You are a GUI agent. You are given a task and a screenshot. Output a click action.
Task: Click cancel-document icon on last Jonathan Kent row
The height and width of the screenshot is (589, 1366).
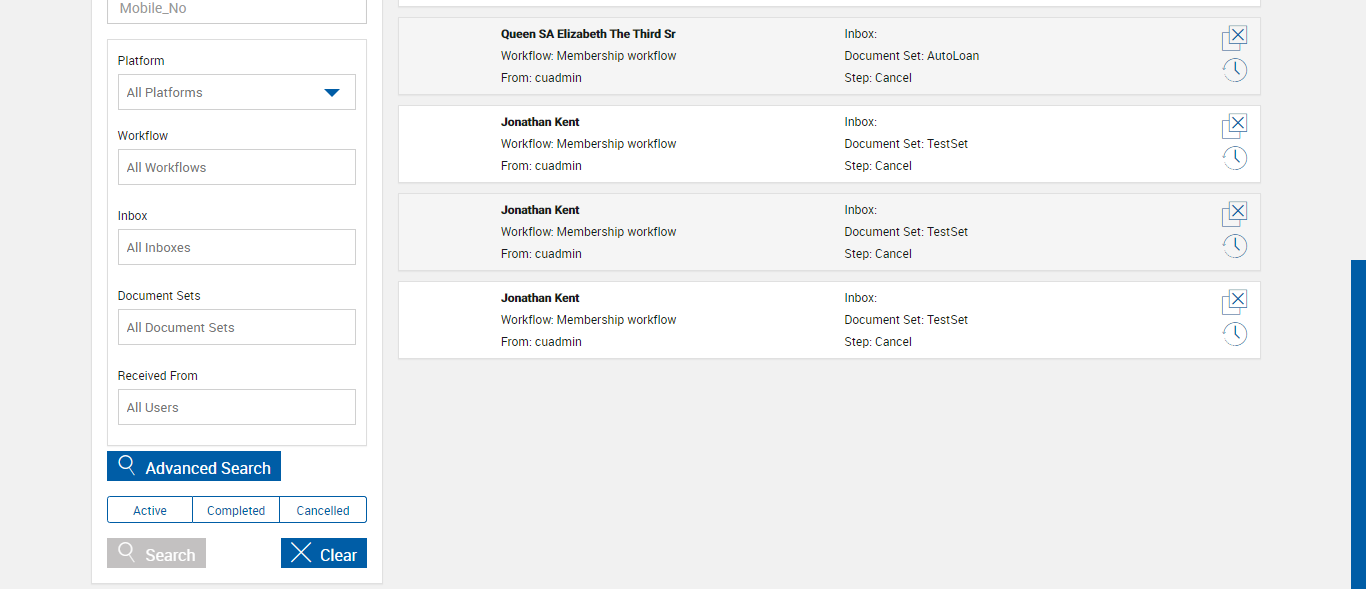(x=1235, y=302)
